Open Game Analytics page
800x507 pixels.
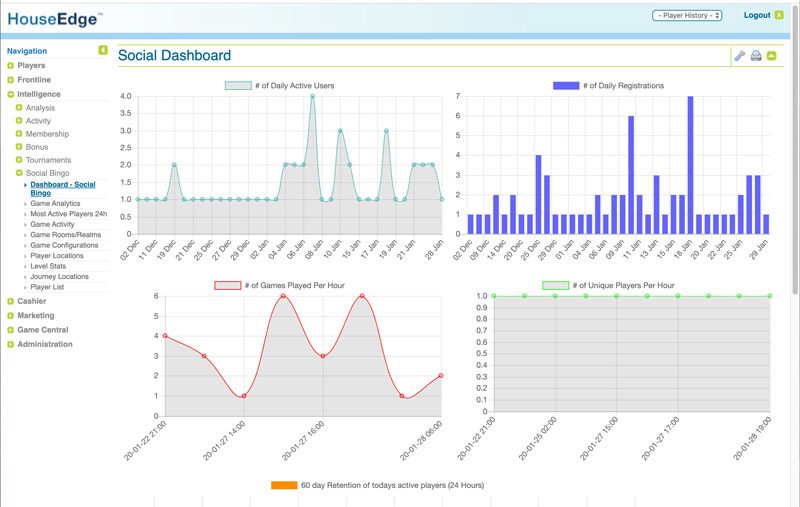click(55, 204)
